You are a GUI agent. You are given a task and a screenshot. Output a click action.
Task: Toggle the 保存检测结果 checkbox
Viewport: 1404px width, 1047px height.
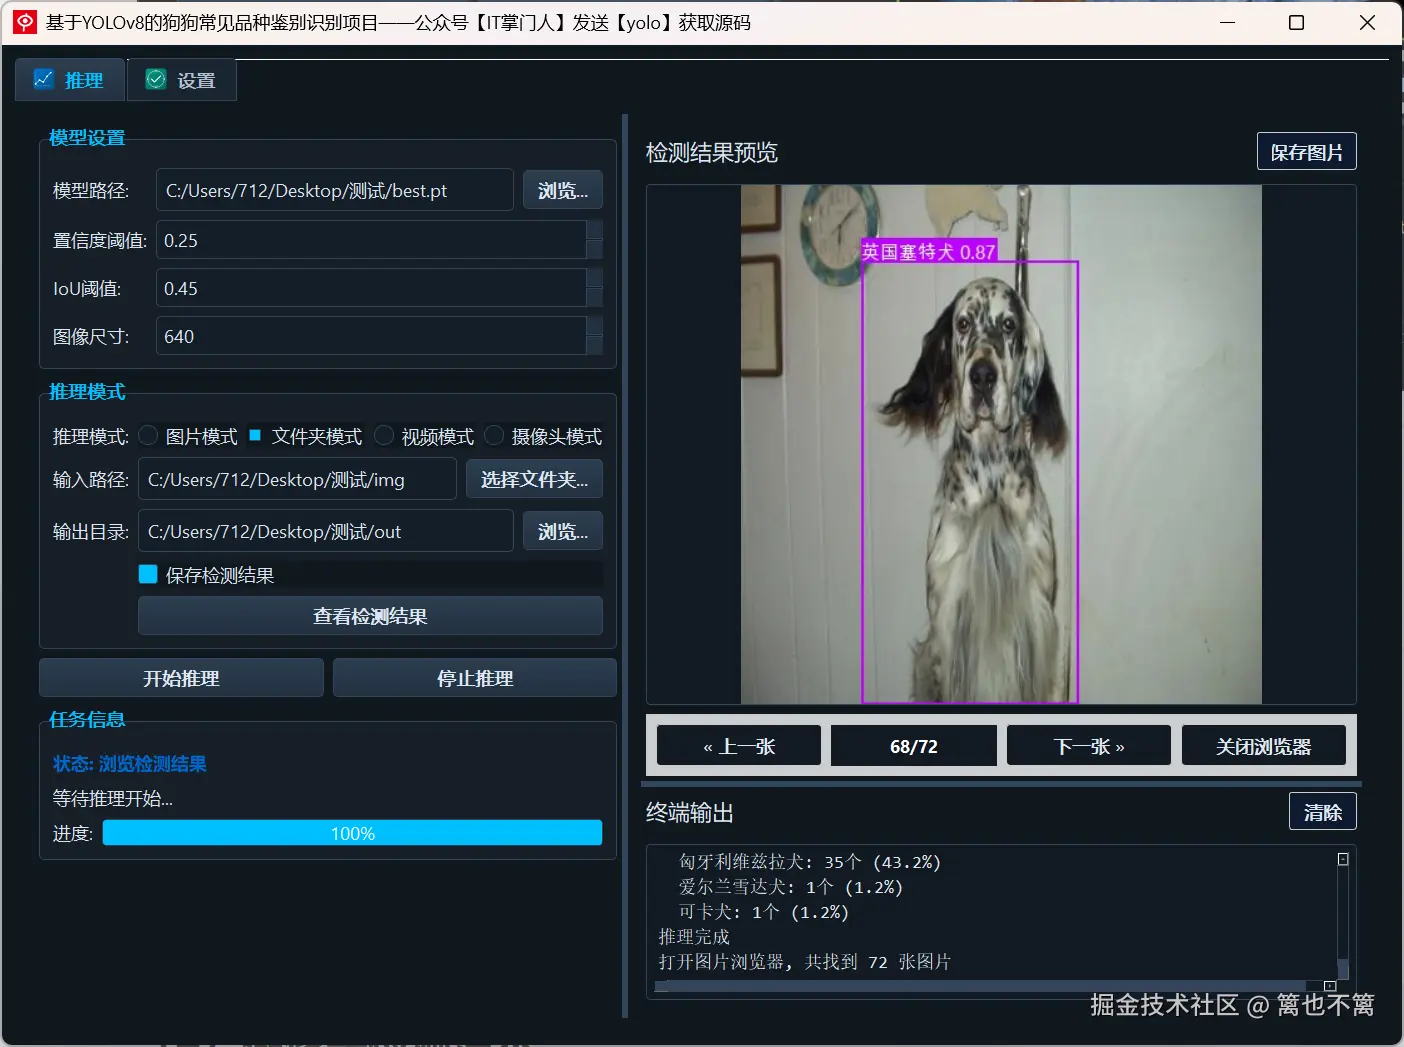click(x=148, y=574)
